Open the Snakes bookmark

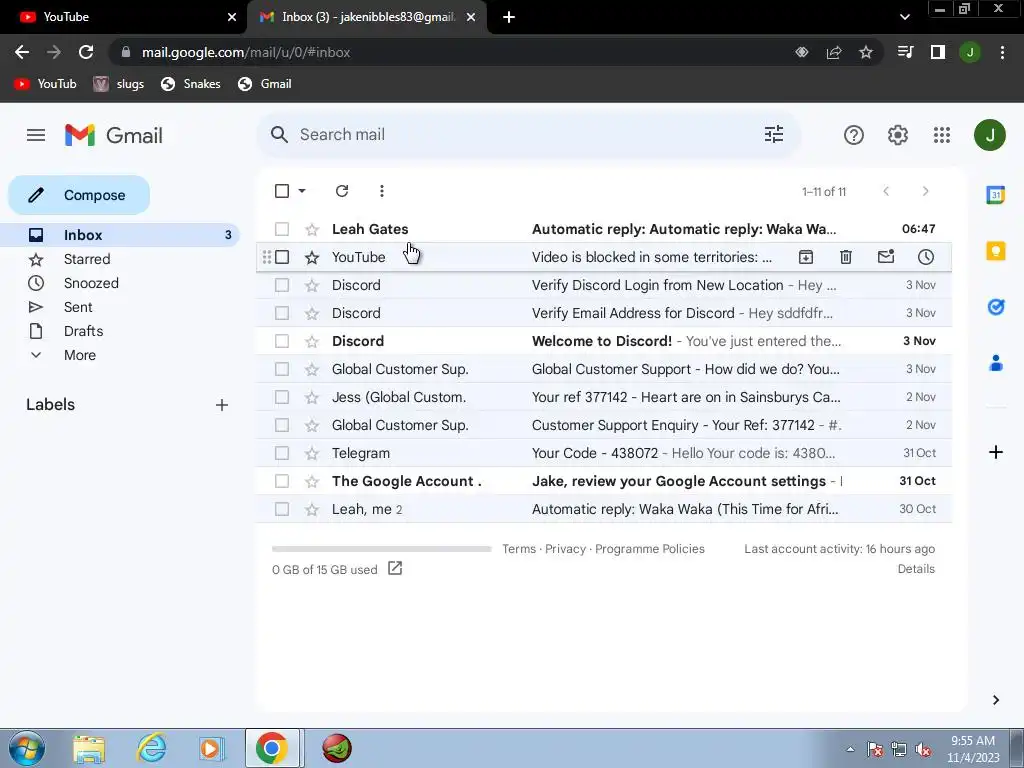click(191, 84)
